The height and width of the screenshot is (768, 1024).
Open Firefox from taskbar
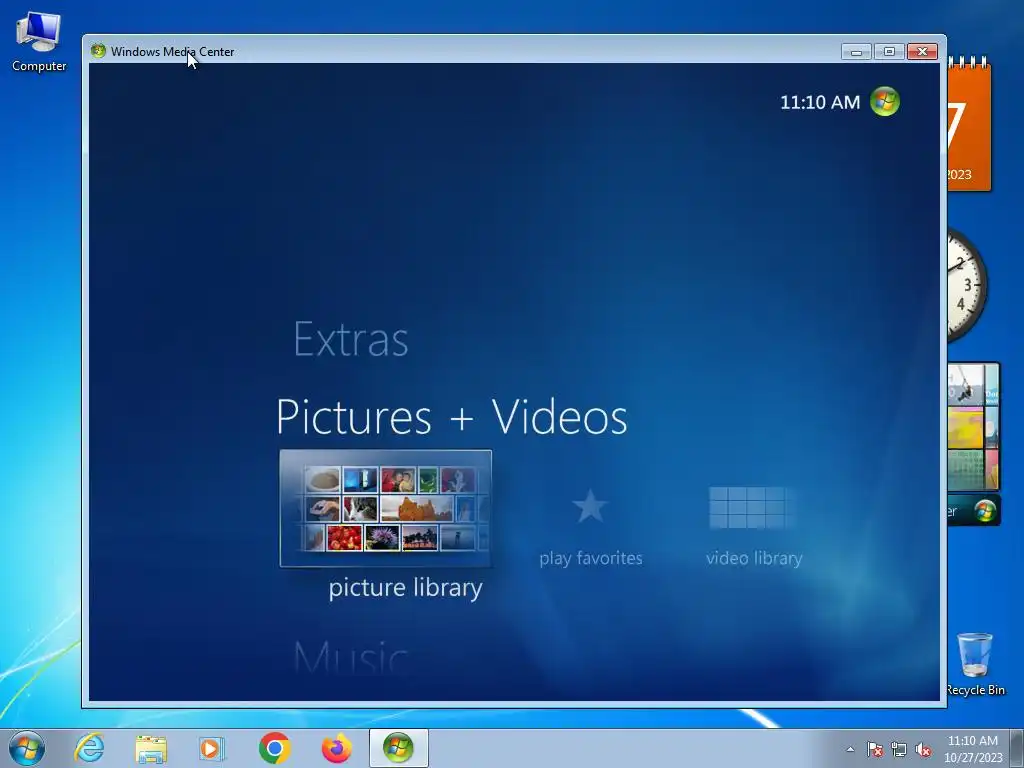pyautogui.click(x=336, y=748)
